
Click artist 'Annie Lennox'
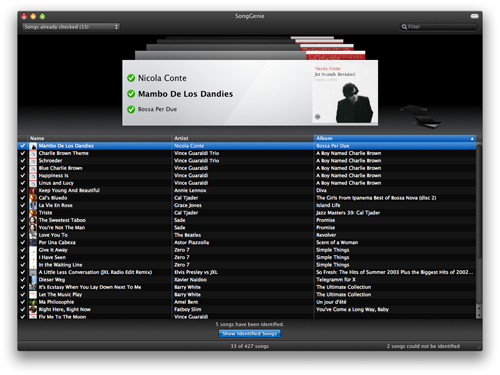(190, 190)
